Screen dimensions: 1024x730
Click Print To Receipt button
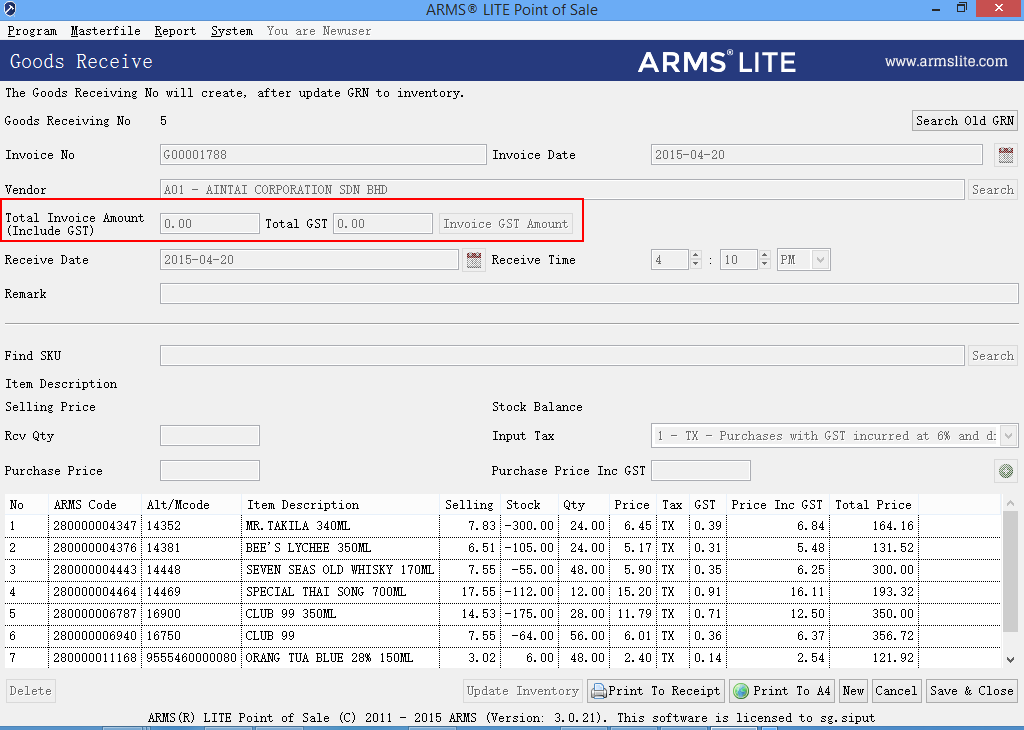[x=656, y=691]
